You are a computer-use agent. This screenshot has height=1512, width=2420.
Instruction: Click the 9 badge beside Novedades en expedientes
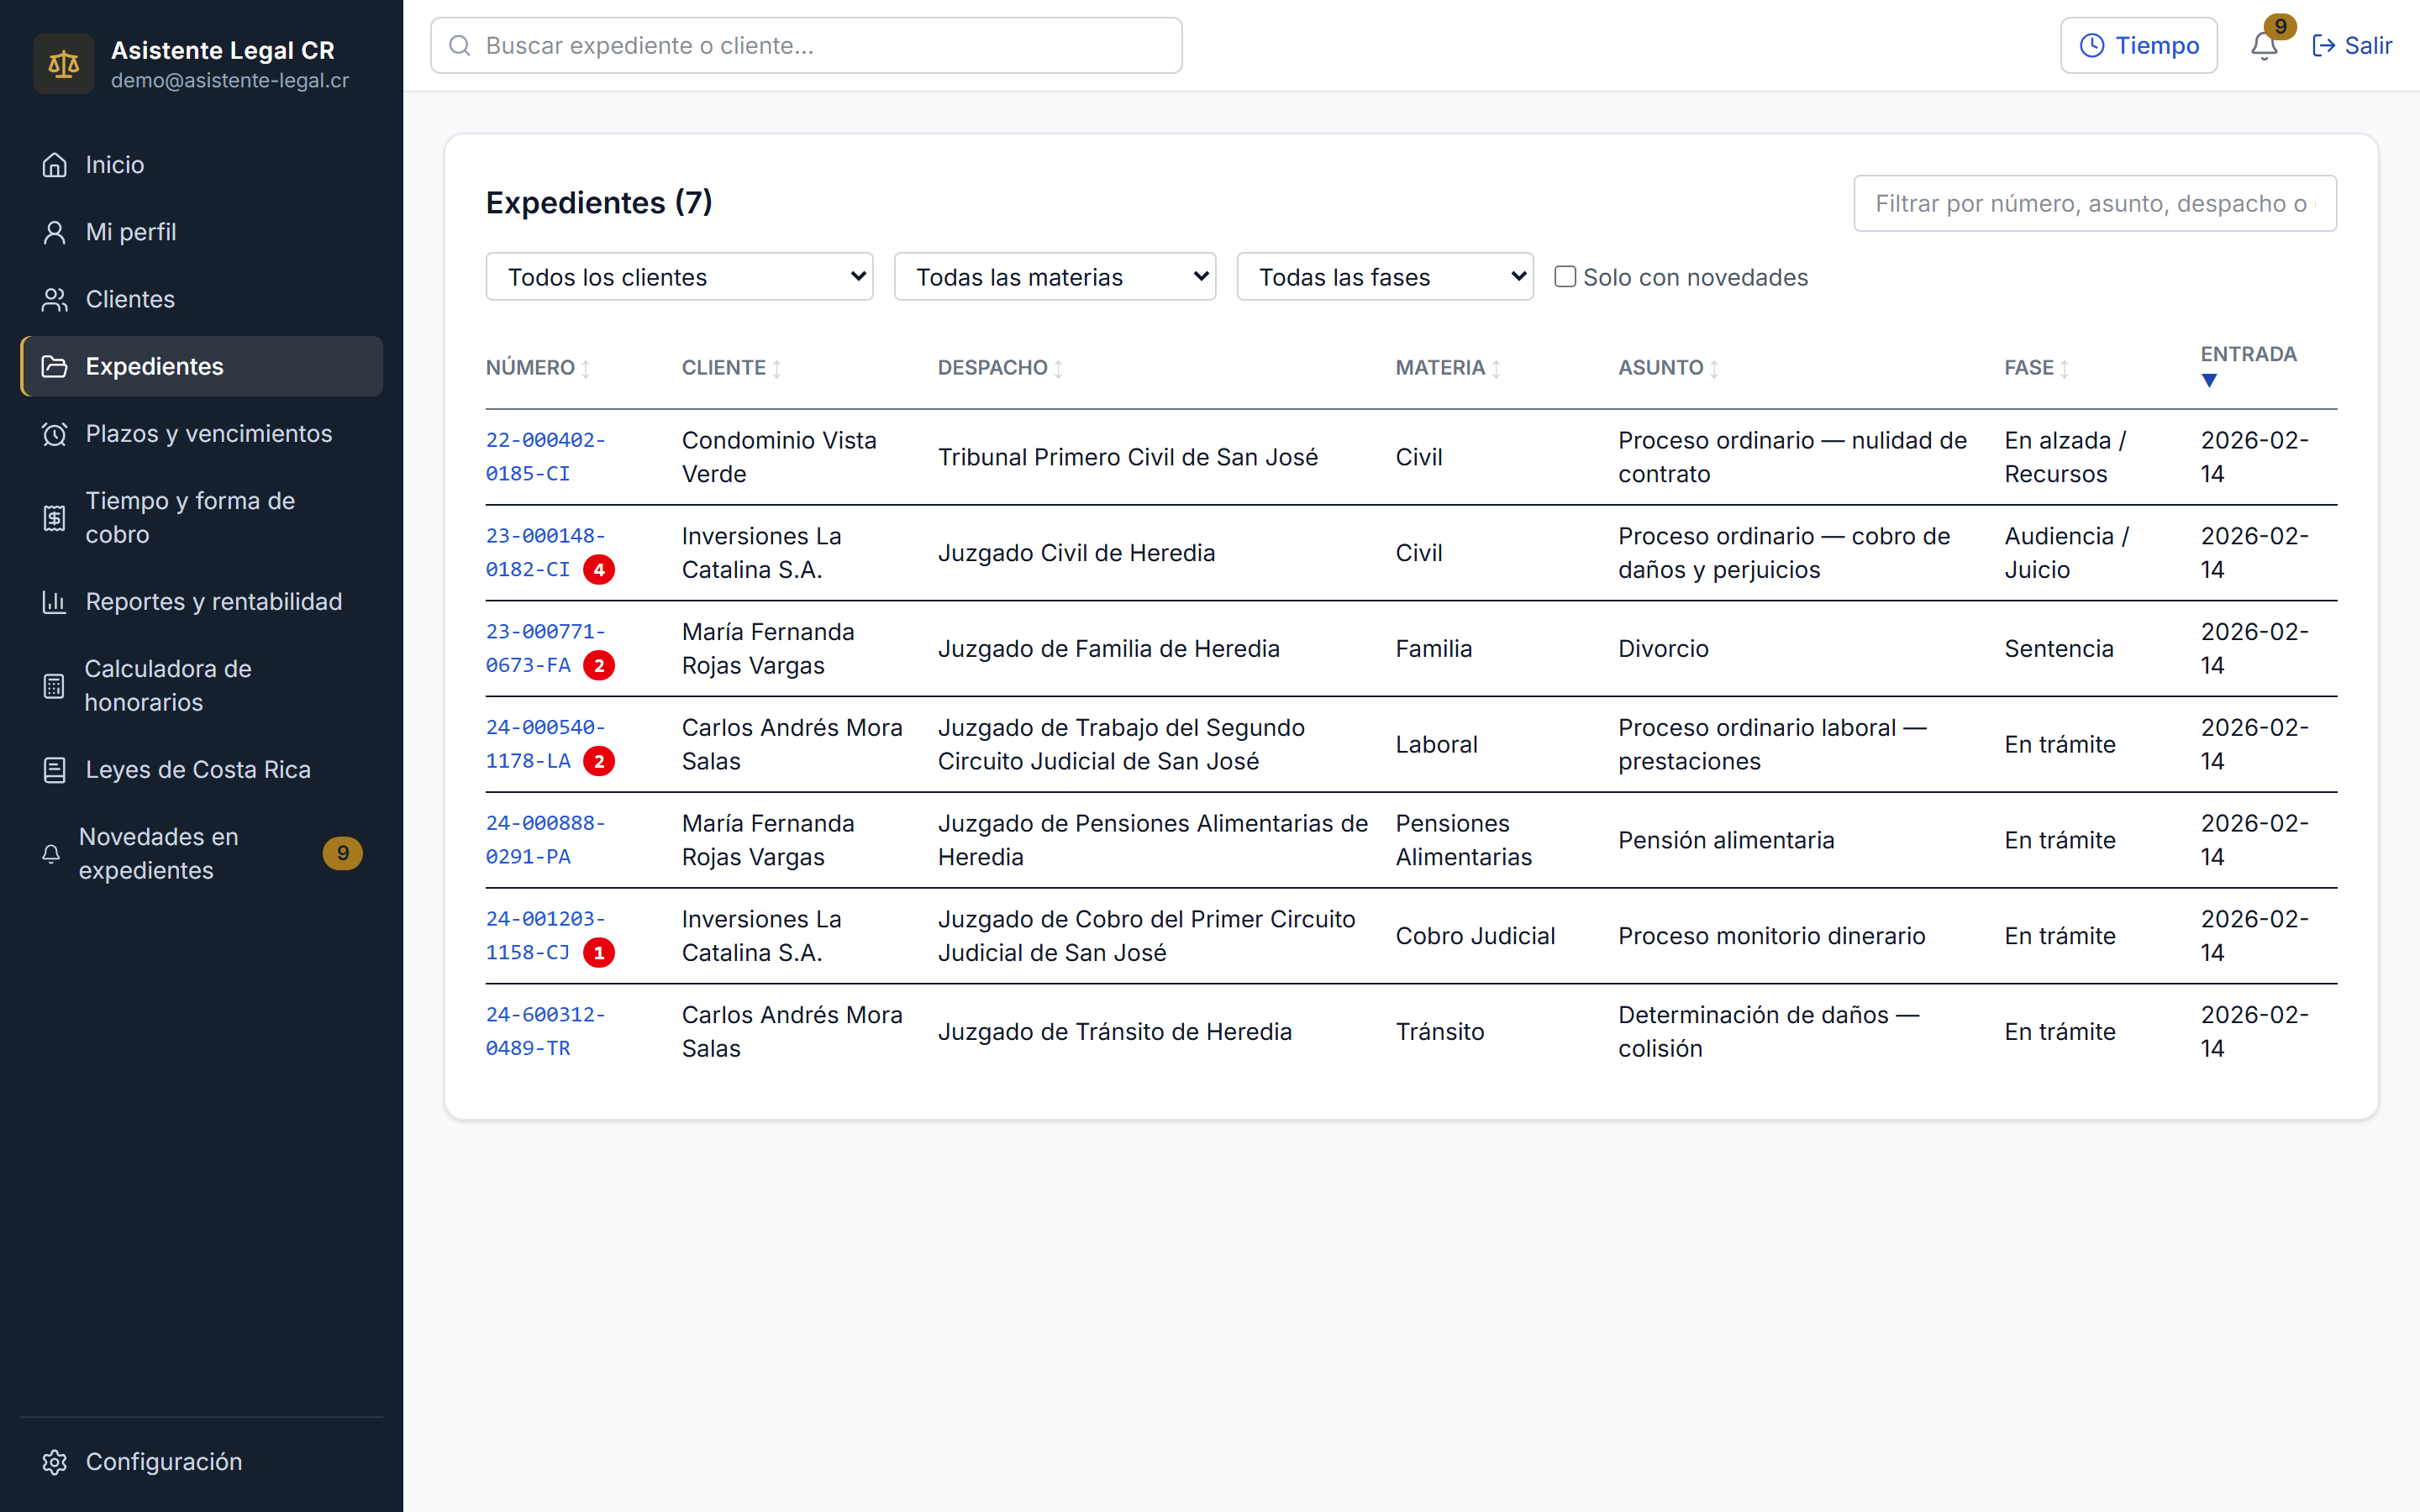(x=342, y=853)
